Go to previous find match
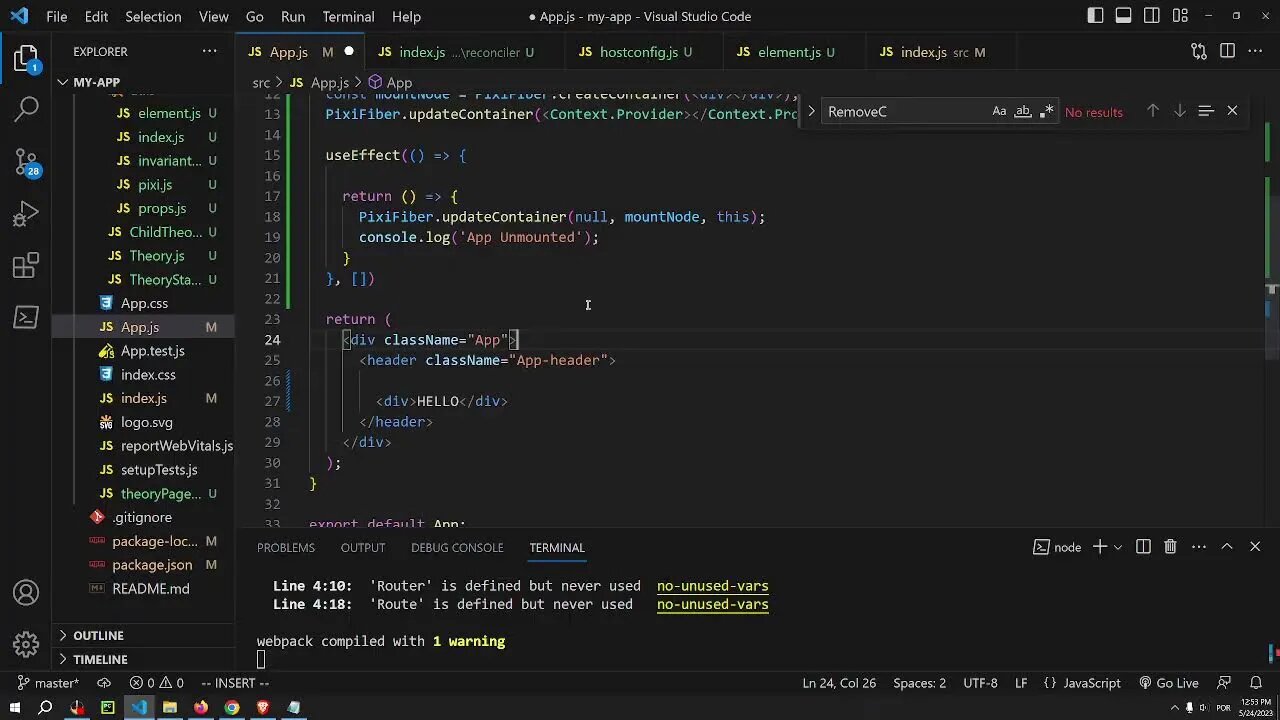This screenshot has height=720, width=1280. click(x=1152, y=111)
